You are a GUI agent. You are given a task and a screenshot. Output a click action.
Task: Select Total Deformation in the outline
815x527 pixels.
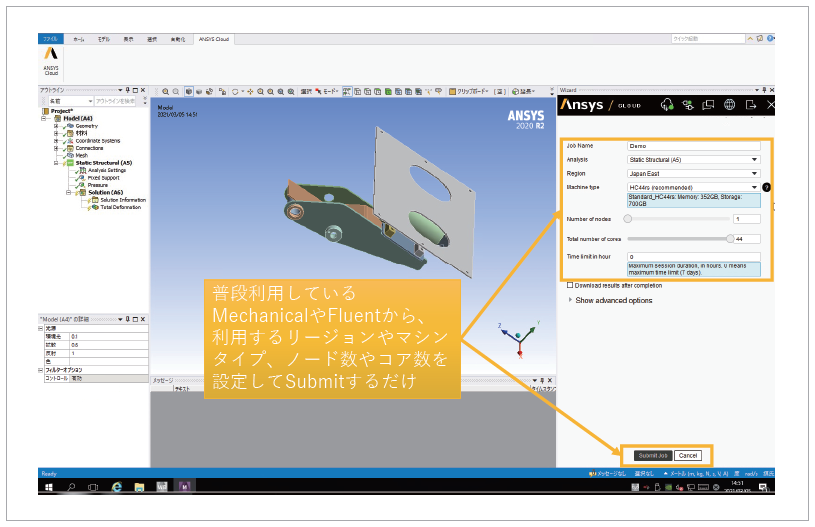121,207
